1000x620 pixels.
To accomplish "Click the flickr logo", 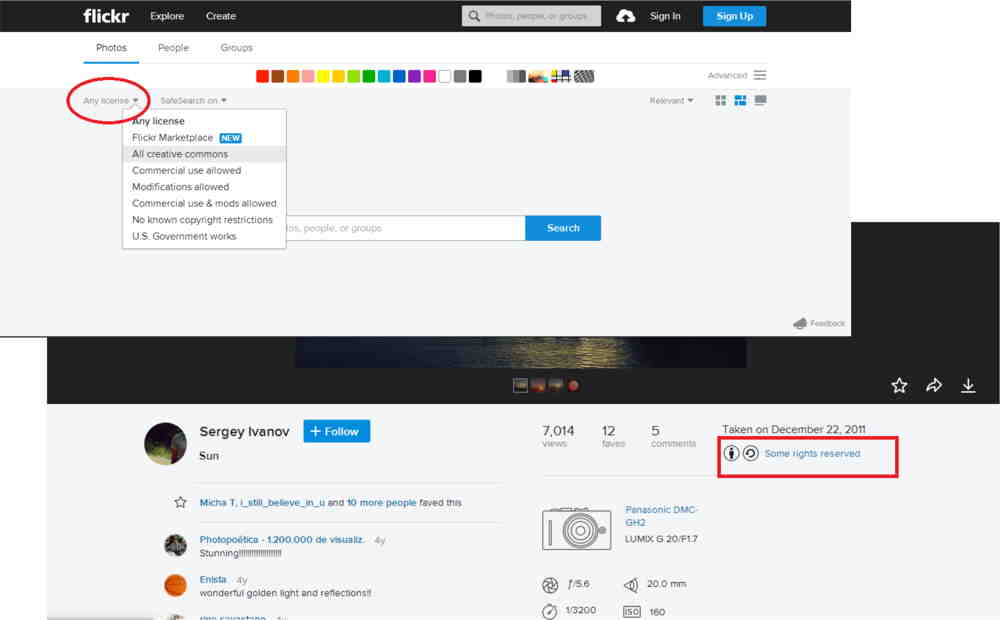I will pyautogui.click(x=106, y=16).
